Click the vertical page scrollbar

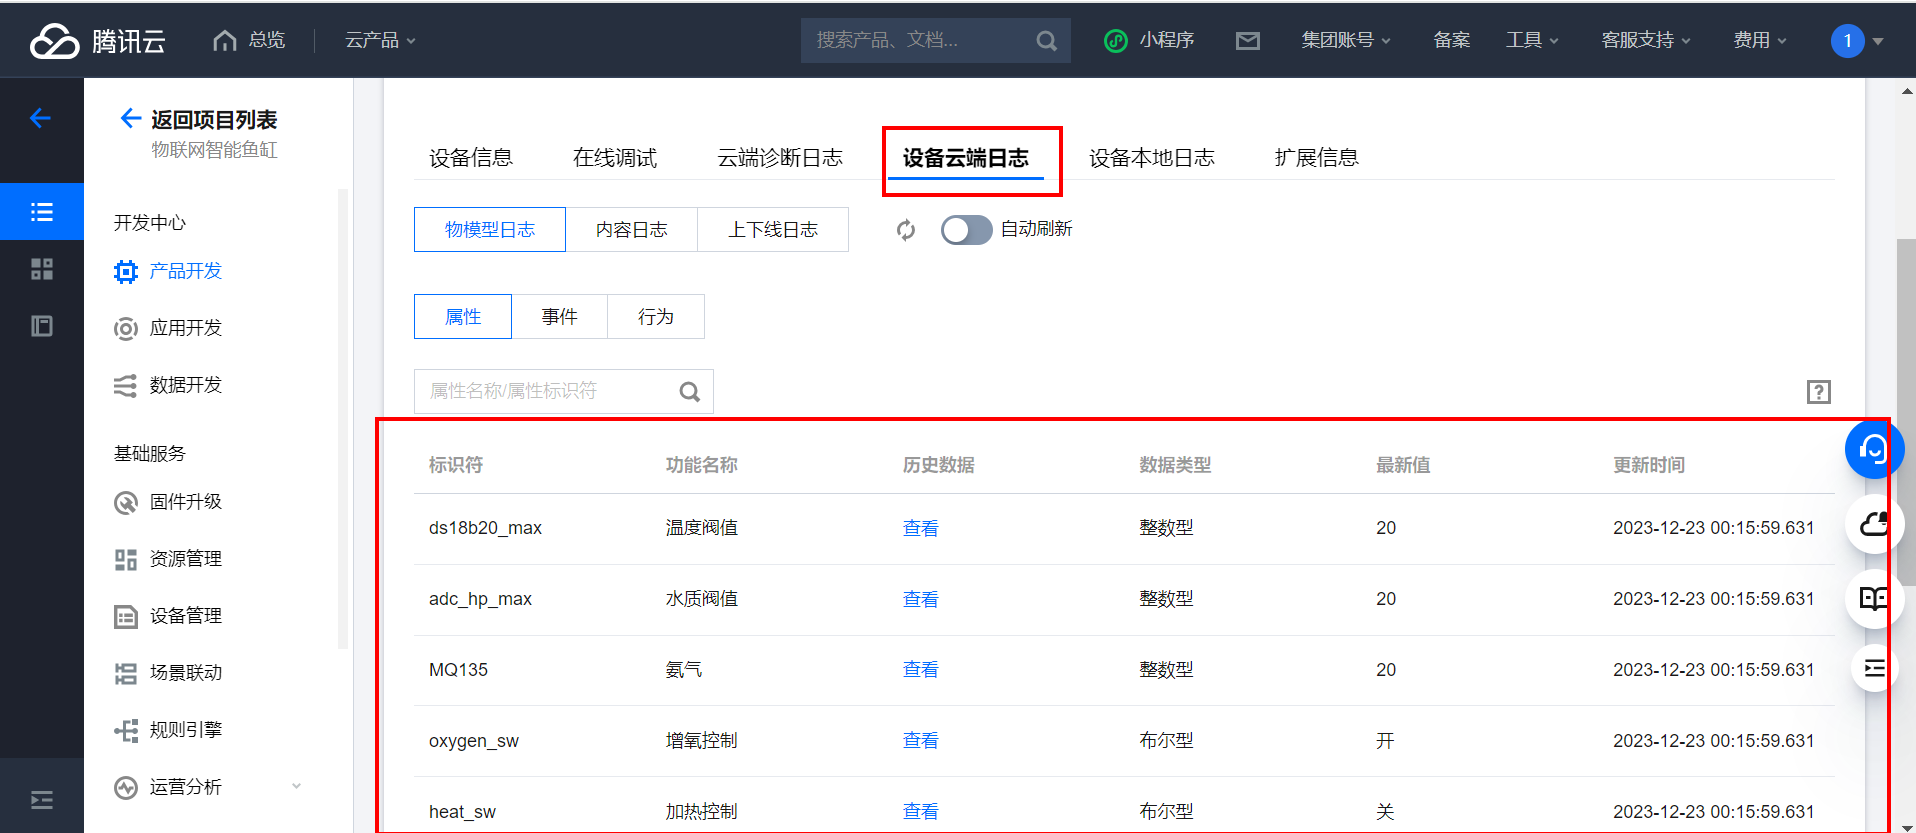click(x=1906, y=400)
